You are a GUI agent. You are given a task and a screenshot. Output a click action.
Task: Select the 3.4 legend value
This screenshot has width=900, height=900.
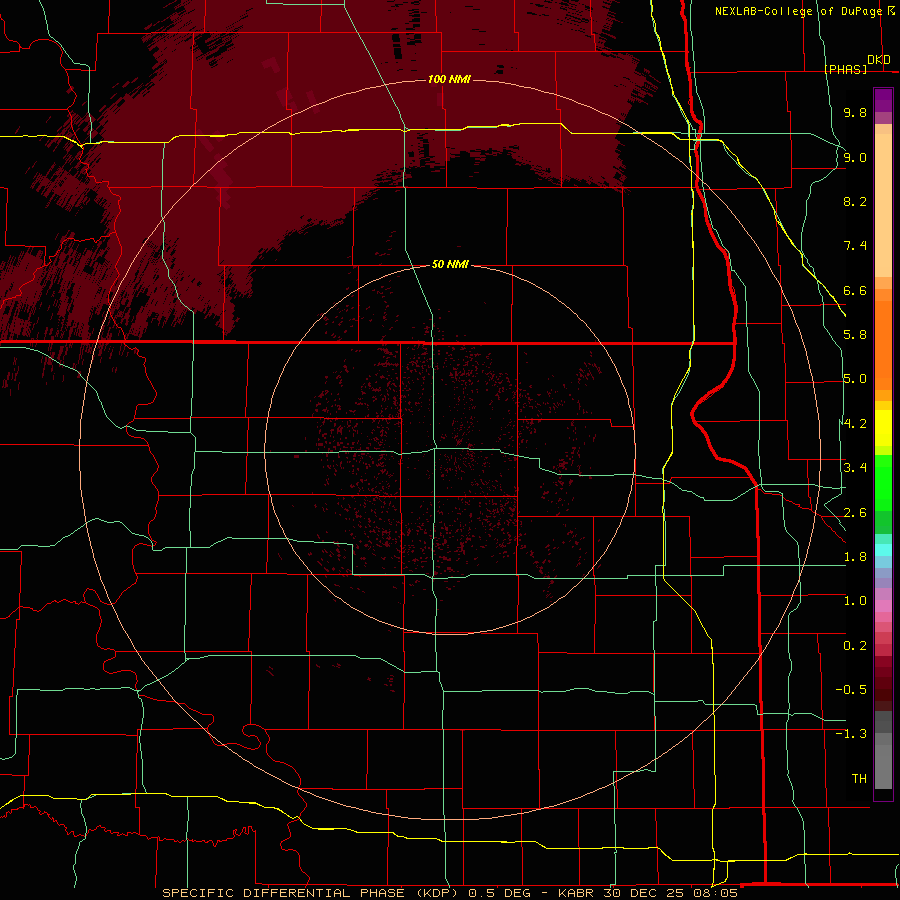(855, 468)
